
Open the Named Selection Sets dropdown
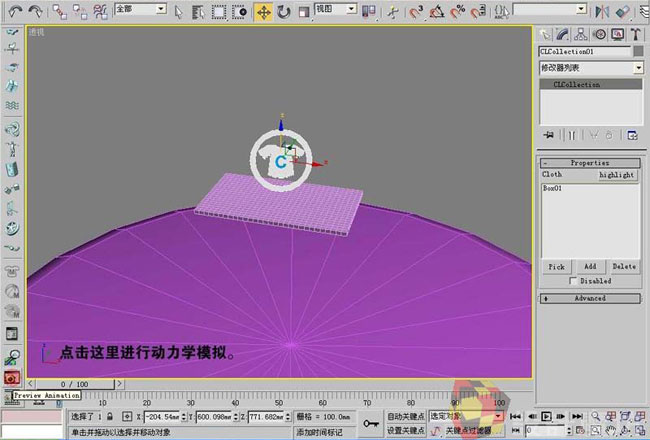[x=581, y=9]
